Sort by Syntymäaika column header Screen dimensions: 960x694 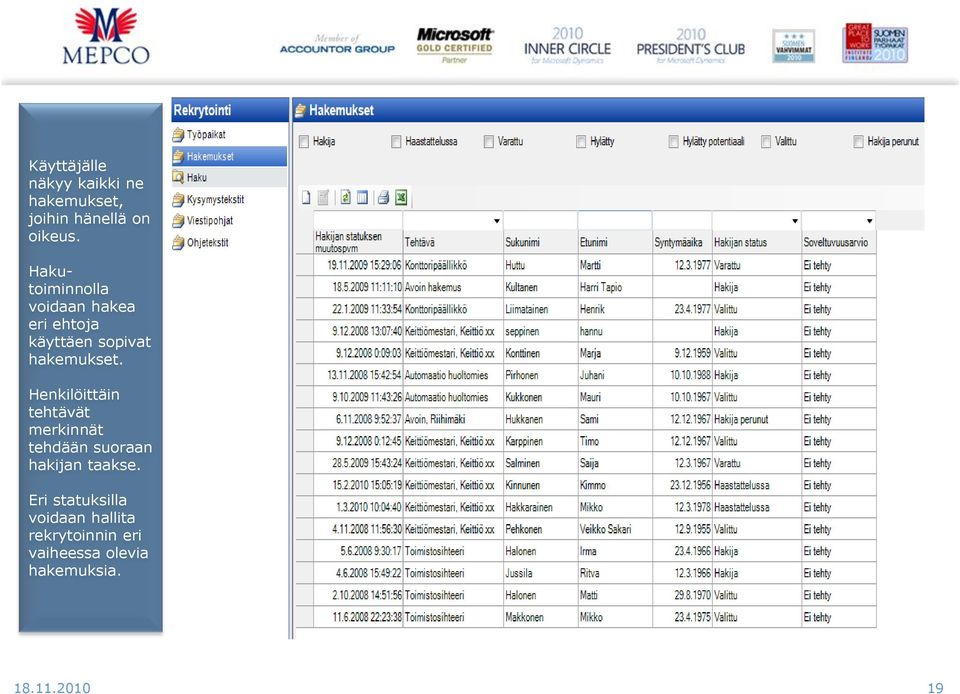pyautogui.click(x=682, y=242)
